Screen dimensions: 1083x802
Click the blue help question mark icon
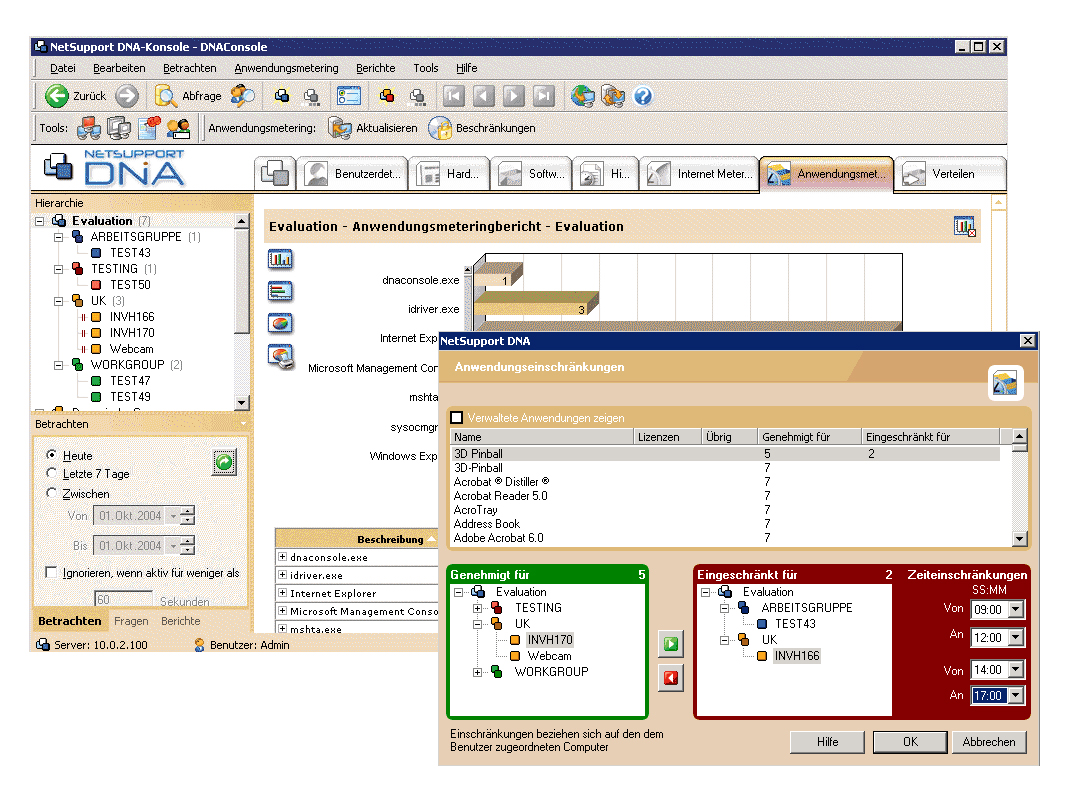pos(643,96)
